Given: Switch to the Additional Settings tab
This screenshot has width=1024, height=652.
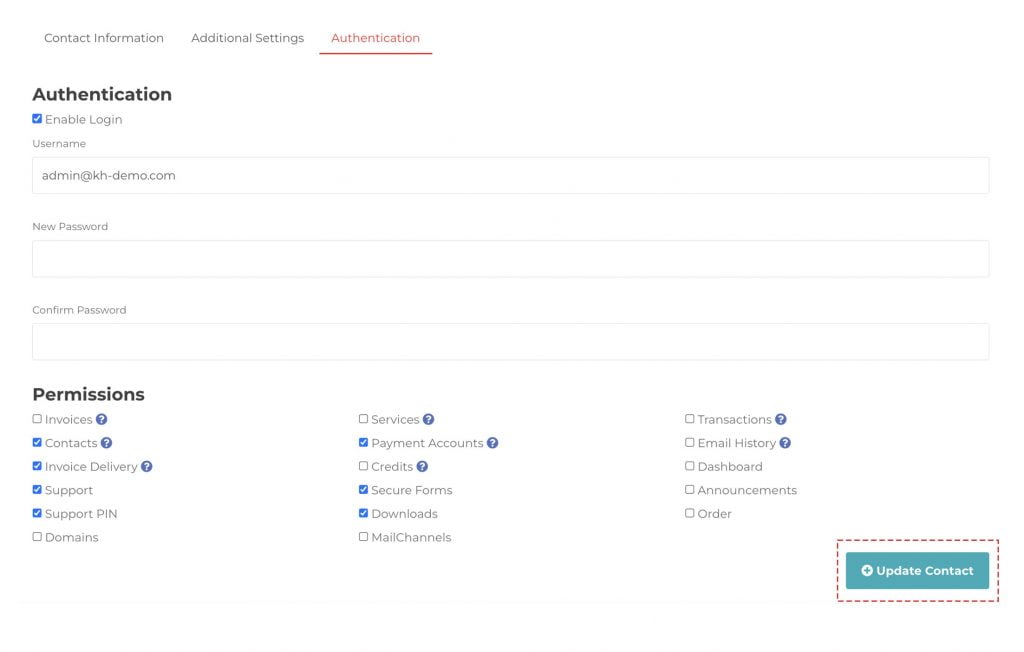Looking at the screenshot, I should [x=248, y=38].
